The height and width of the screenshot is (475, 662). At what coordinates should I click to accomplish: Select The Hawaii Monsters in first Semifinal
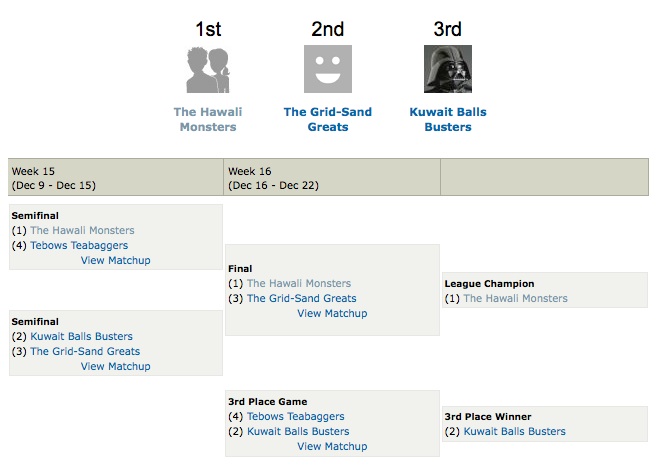pos(82,230)
